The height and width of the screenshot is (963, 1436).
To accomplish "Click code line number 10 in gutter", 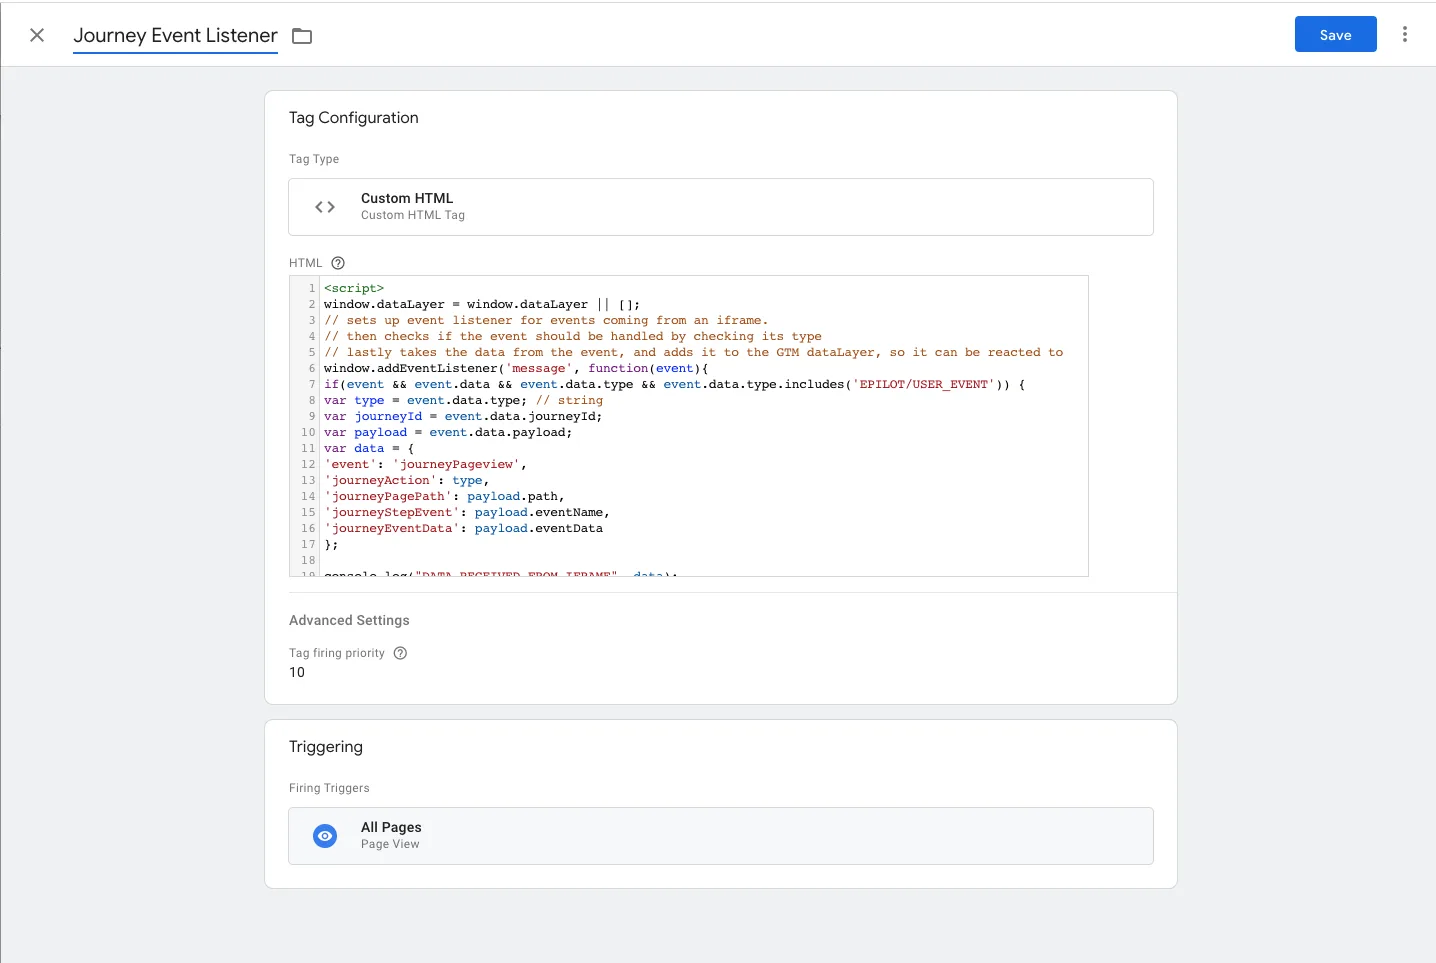I will (308, 432).
